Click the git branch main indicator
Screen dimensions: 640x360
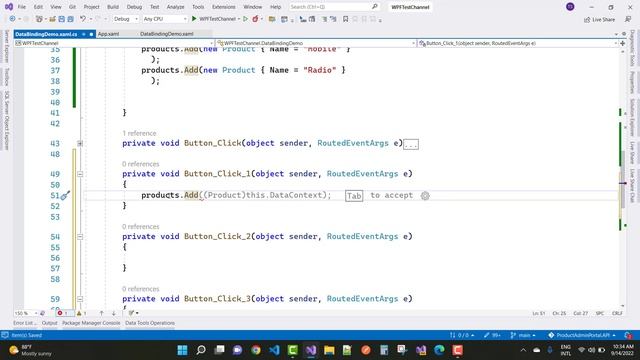coord(522,335)
